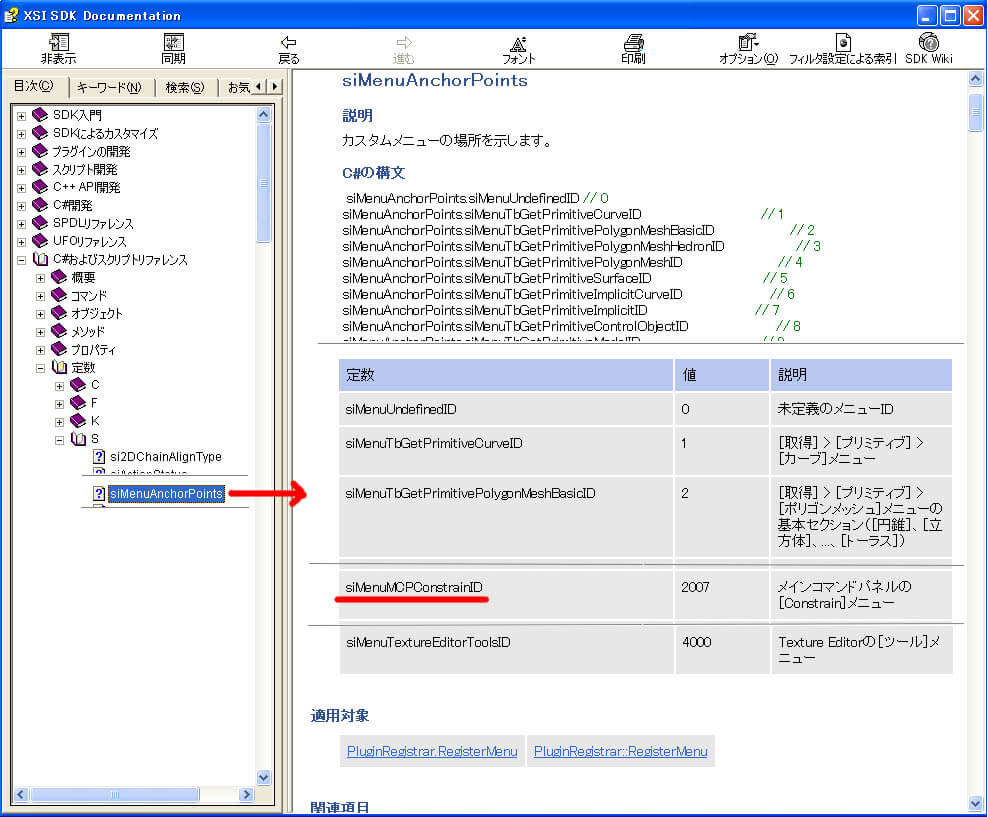Click the tree panel scroll right arrow
The height and width of the screenshot is (817, 988).
[x=246, y=794]
